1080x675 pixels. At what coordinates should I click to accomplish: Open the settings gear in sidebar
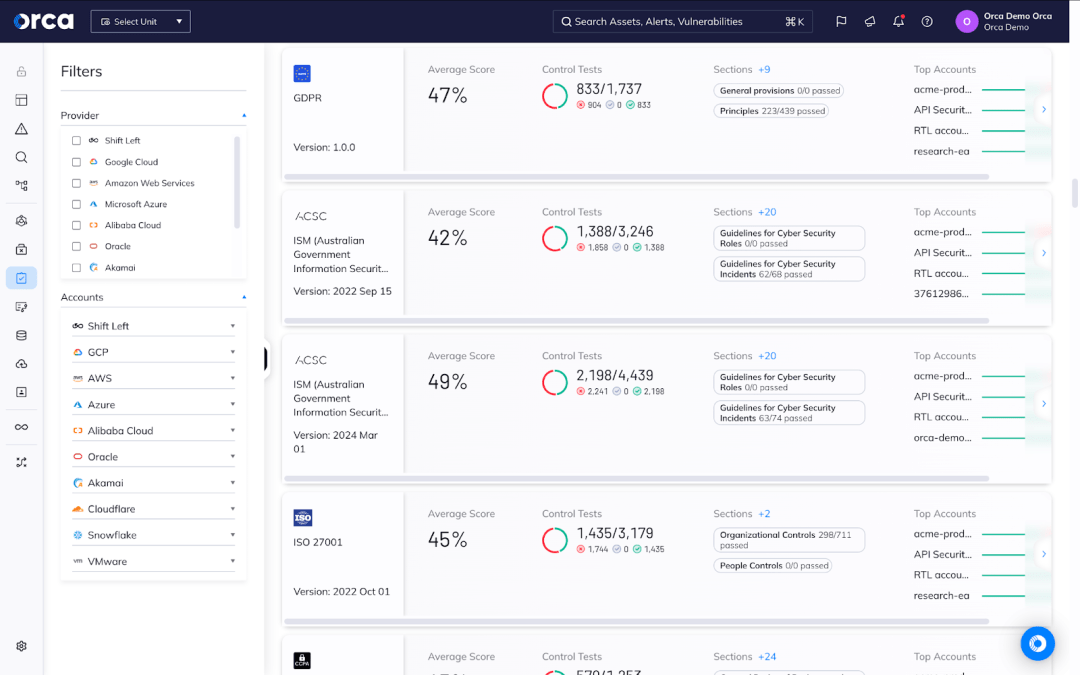pos(21,646)
